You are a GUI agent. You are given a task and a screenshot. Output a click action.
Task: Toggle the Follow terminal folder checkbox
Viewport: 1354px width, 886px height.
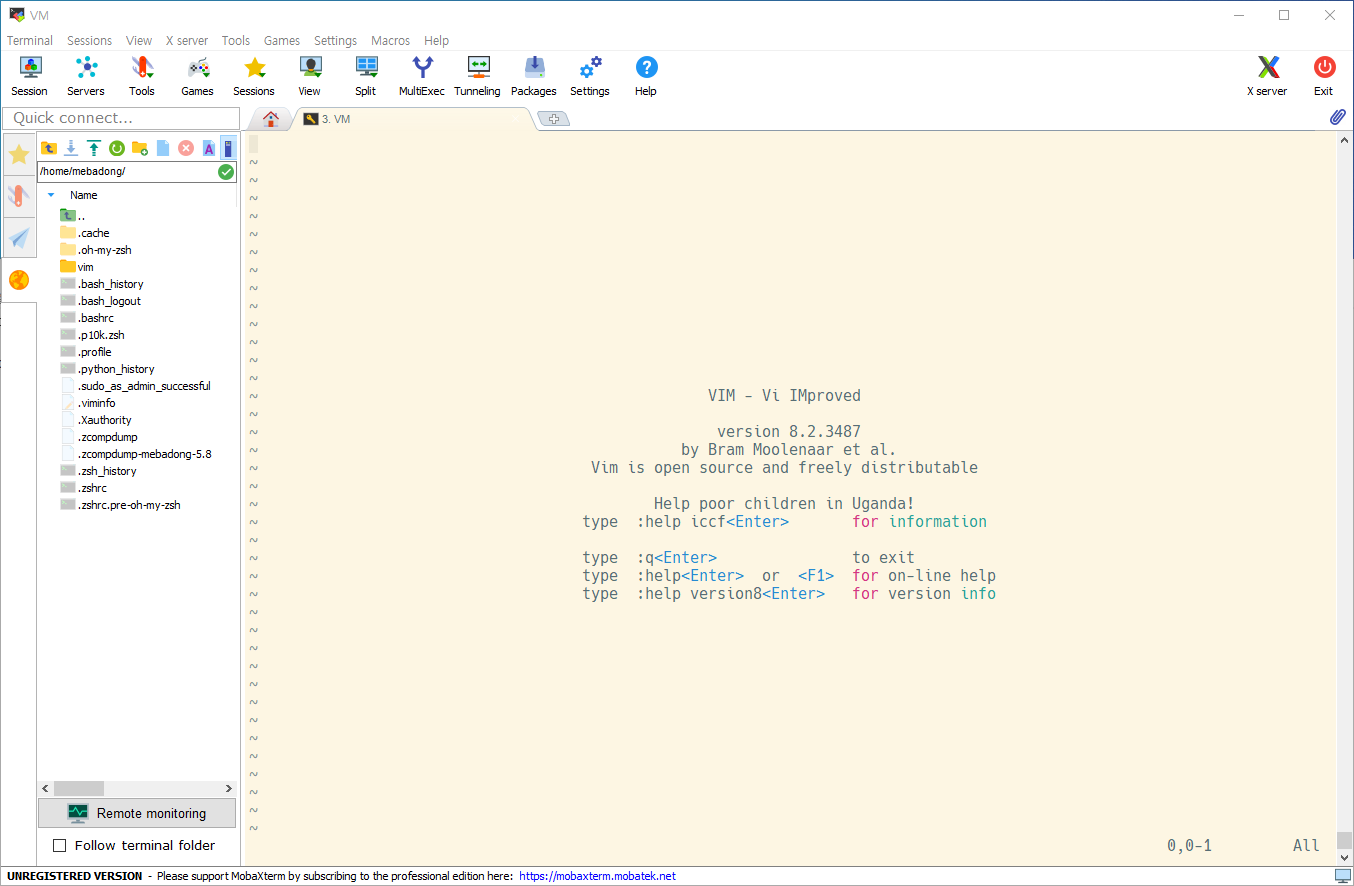point(59,845)
